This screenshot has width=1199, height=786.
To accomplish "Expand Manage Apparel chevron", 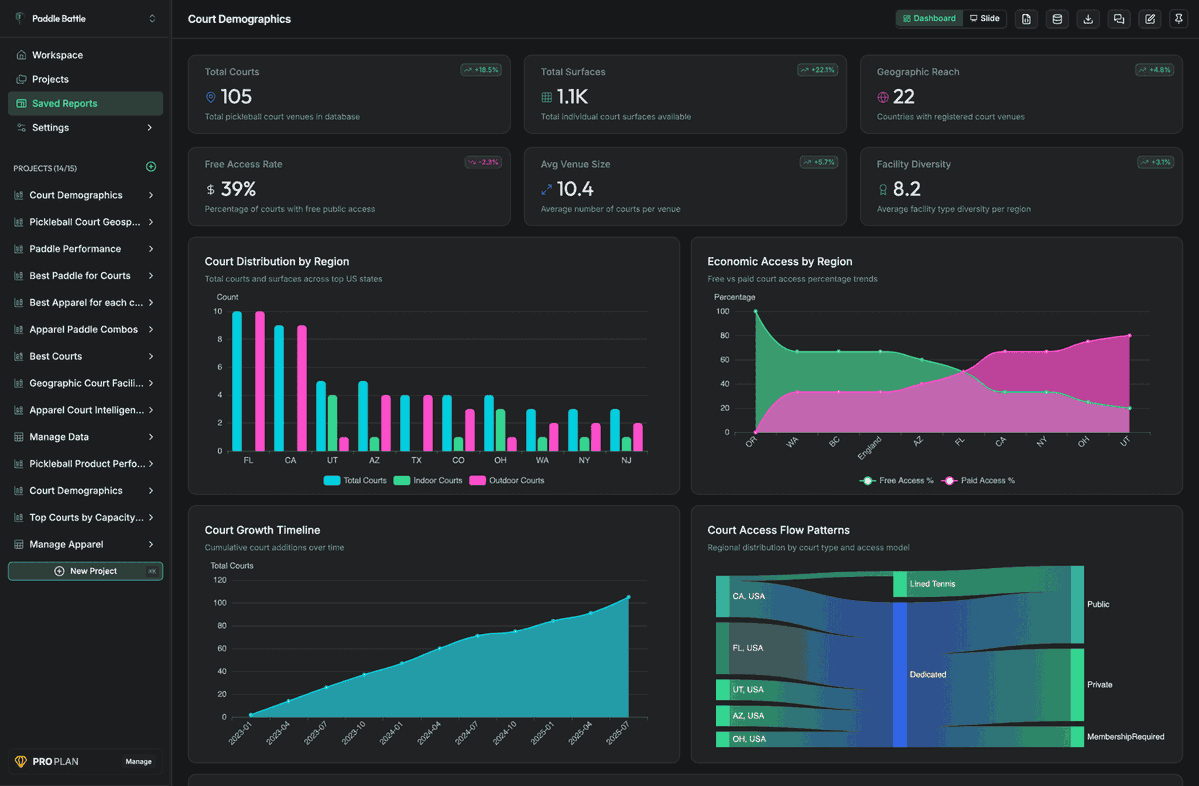I will point(151,544).
